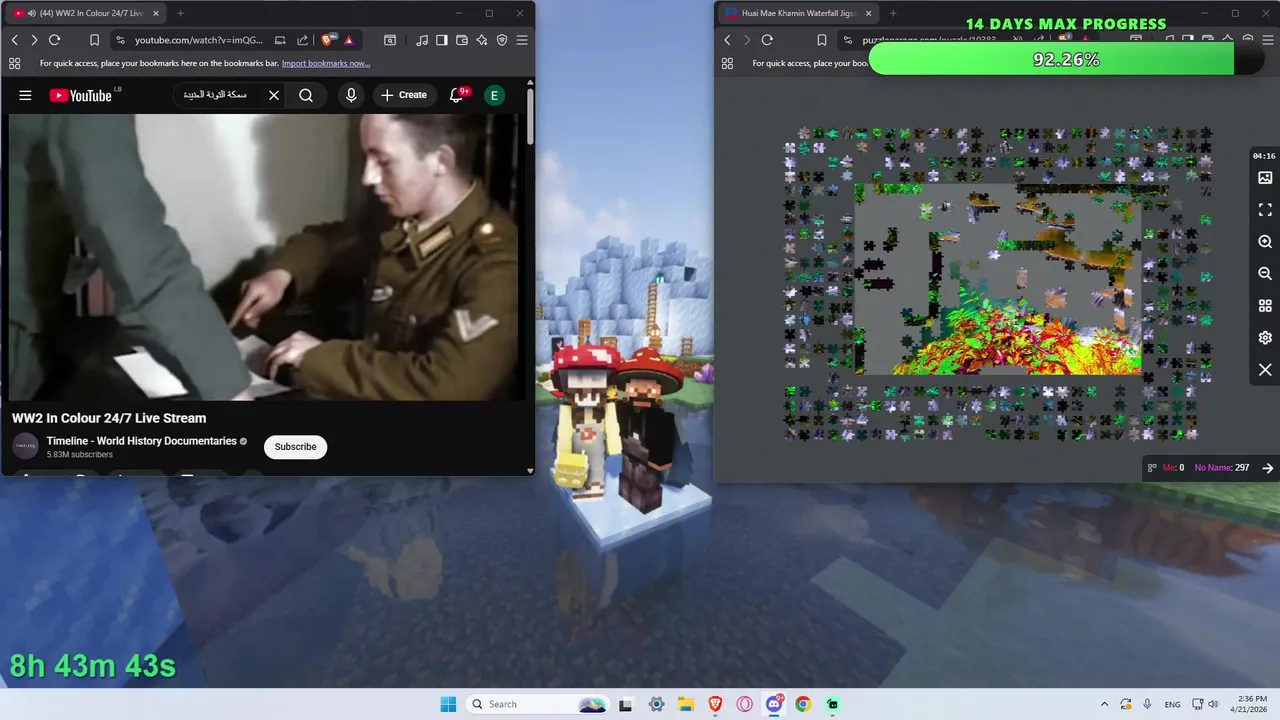Open Timeline - World History Documentaries channel link

click(x=141, y=441)
